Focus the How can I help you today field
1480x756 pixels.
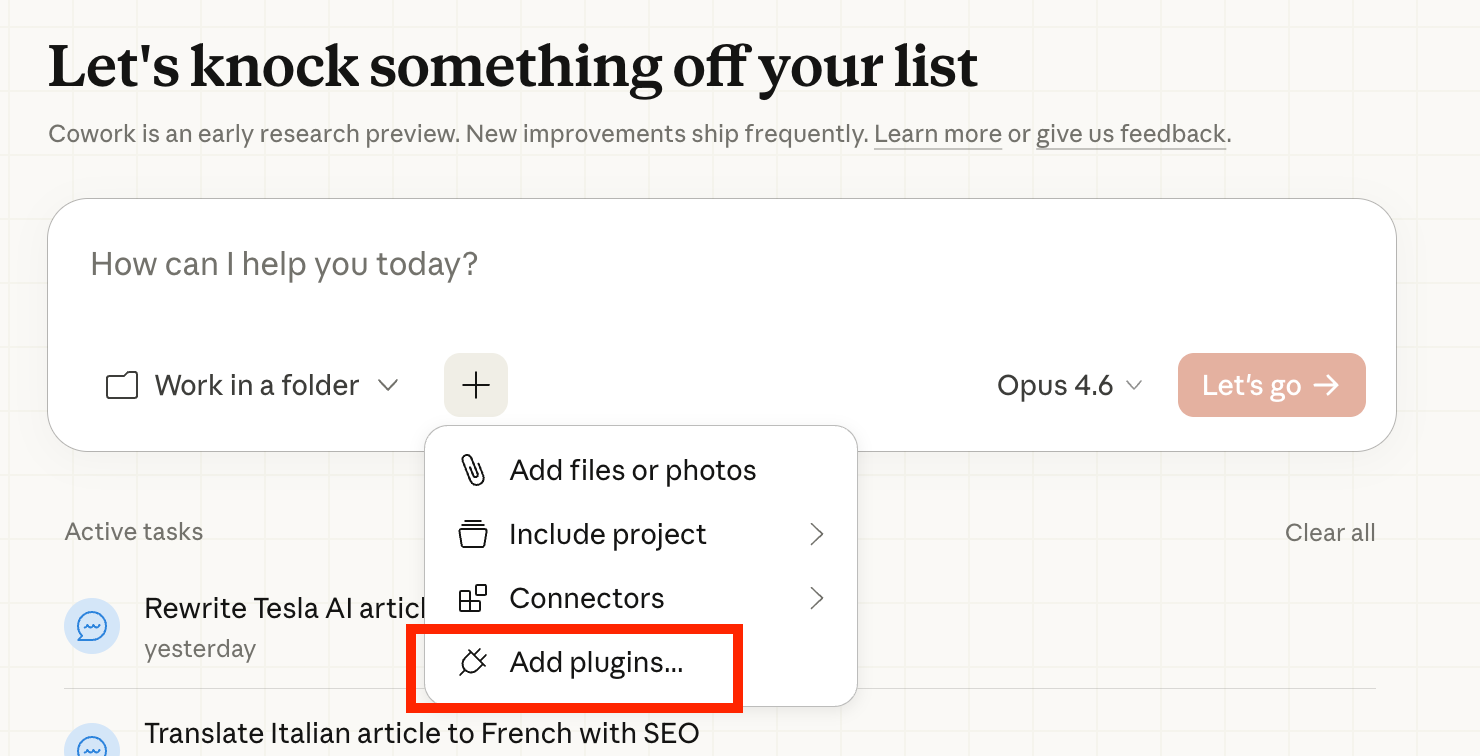(x=700, y=265)
